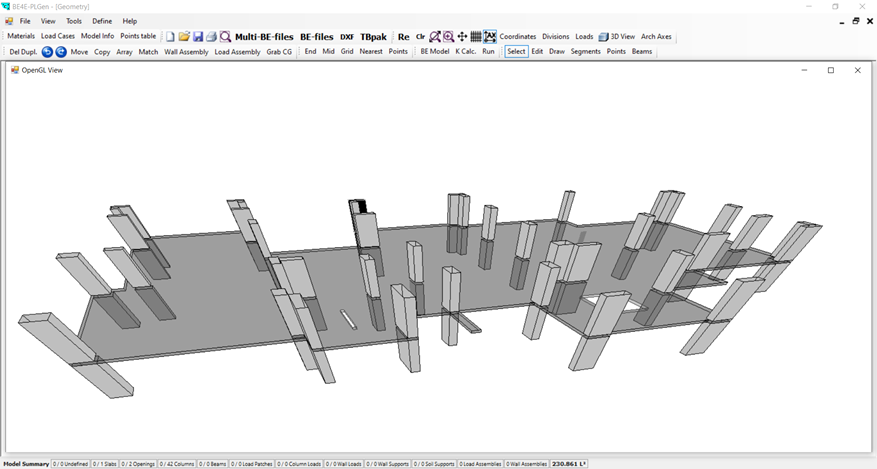Click '0 / 2 Openings' in the status bar

[138, 464]
